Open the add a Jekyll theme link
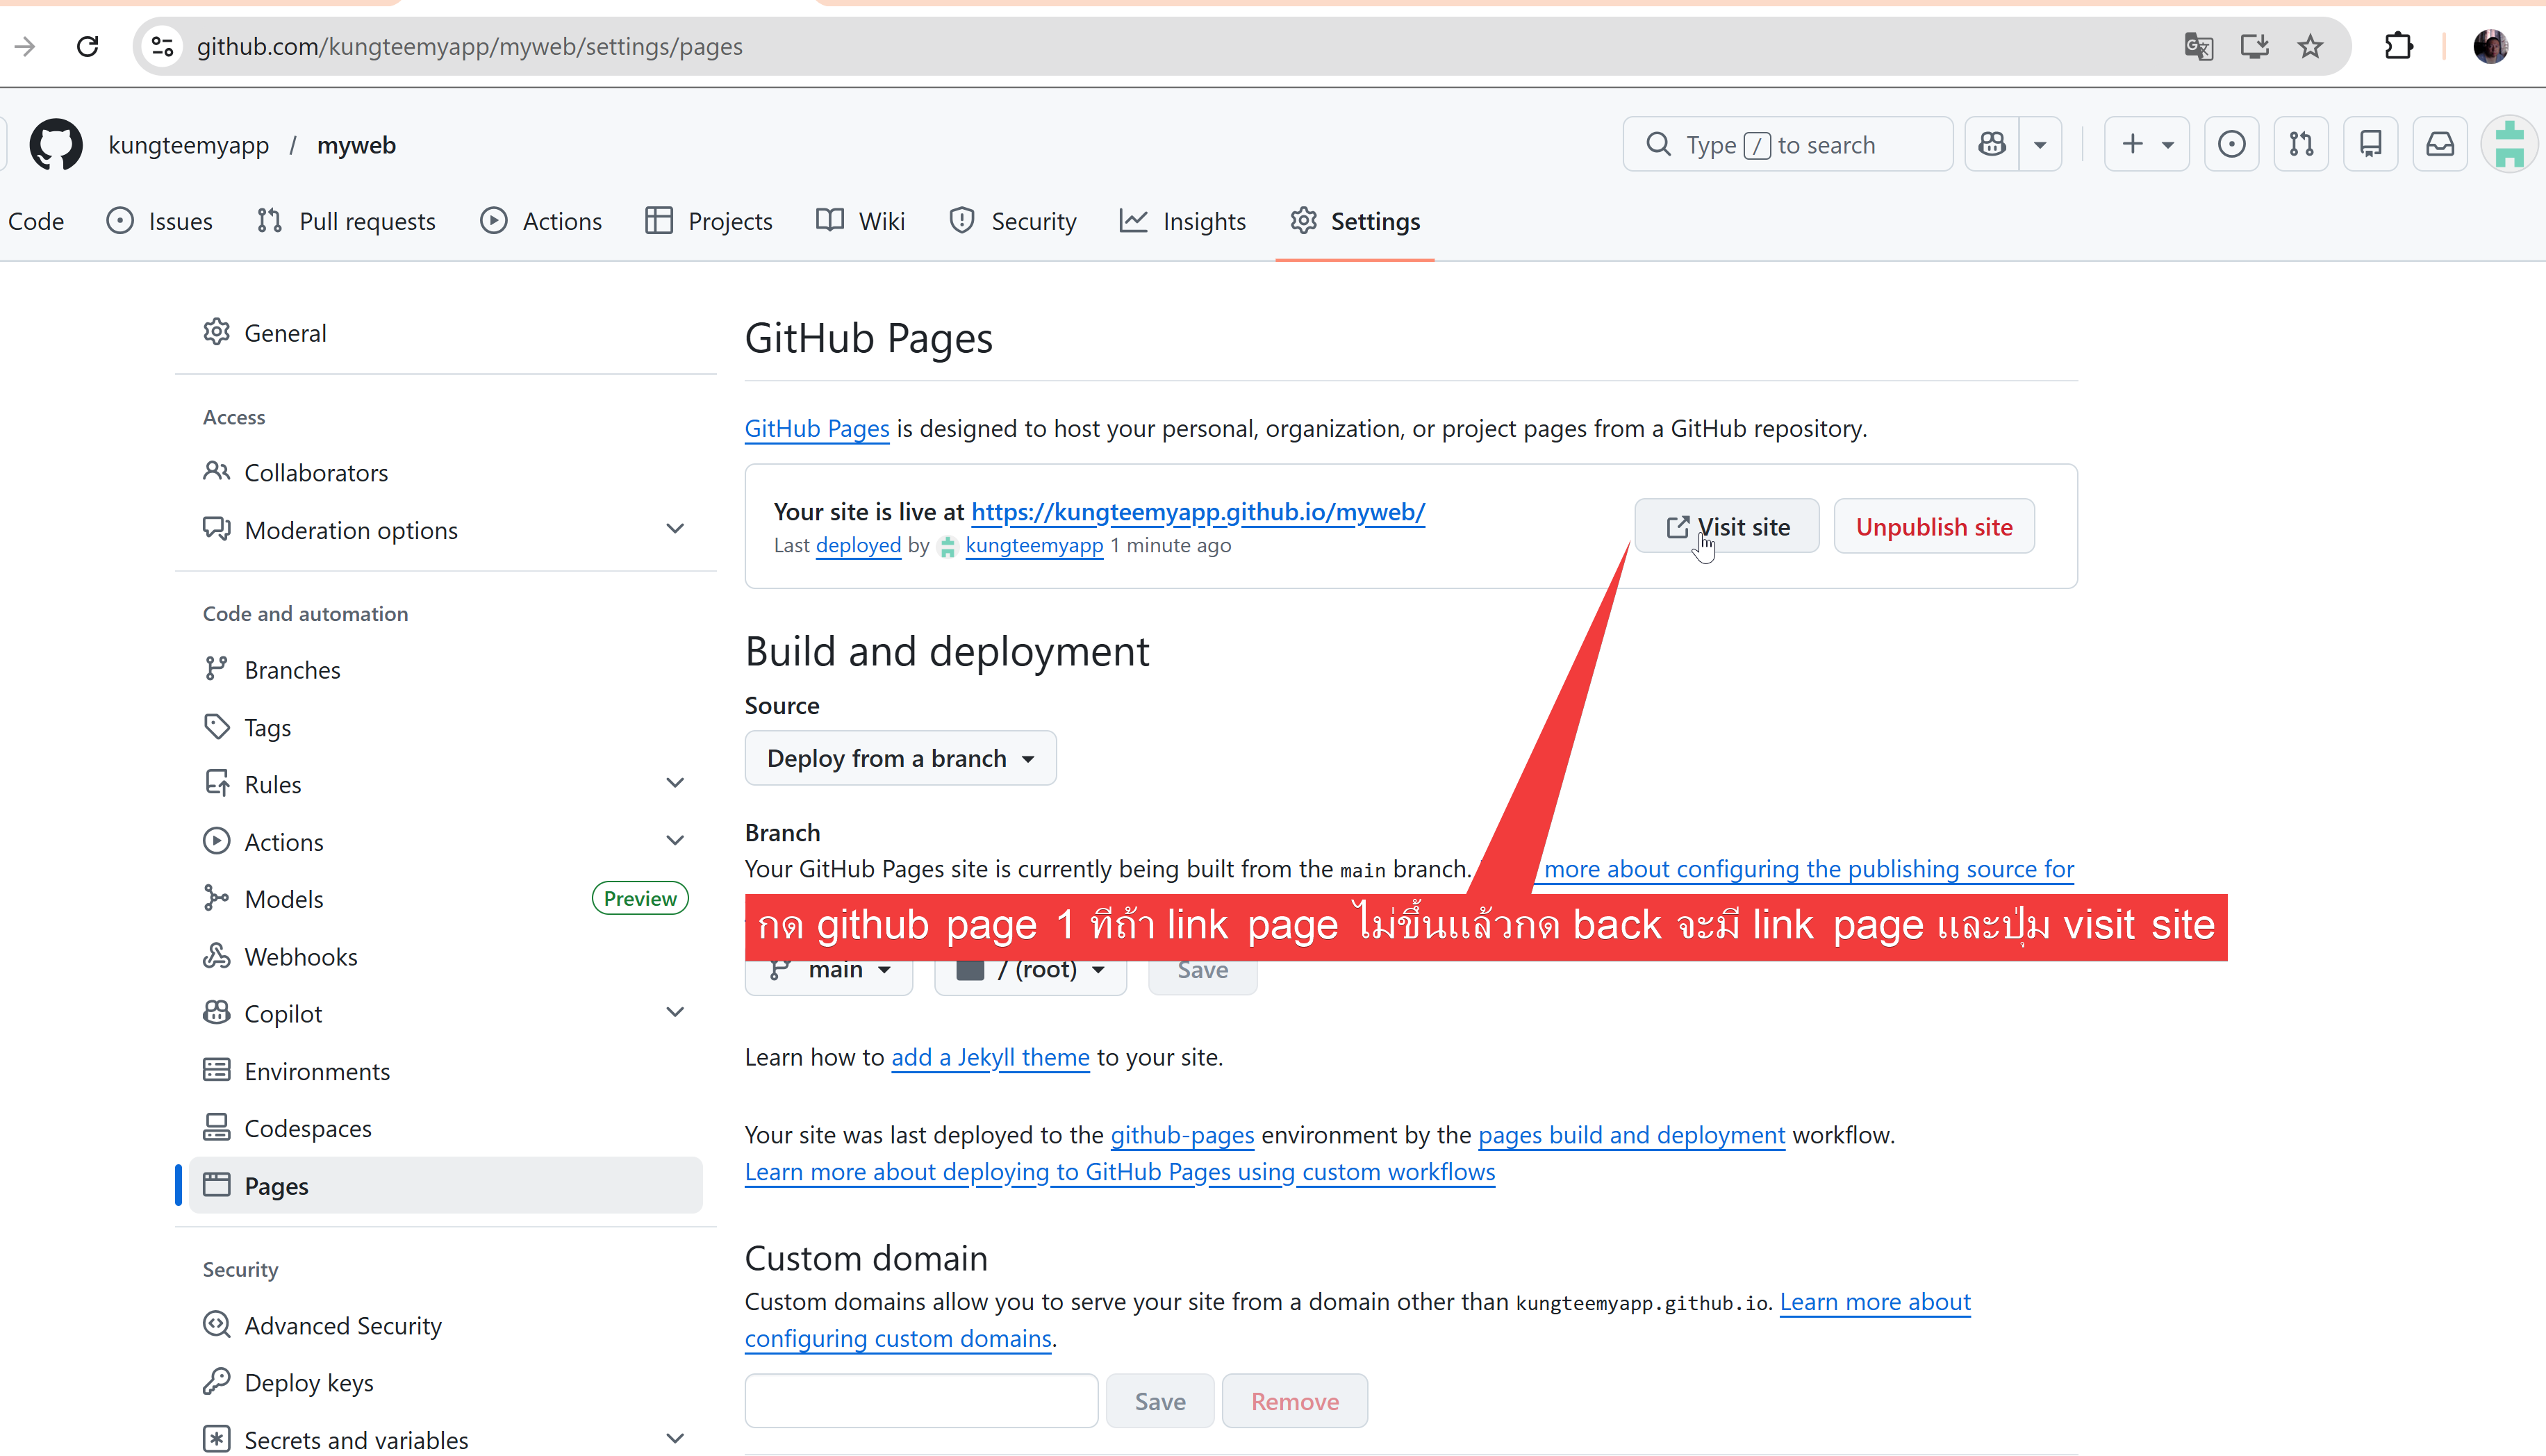Screen dimensions: 2546x1456 [990, 1057]
